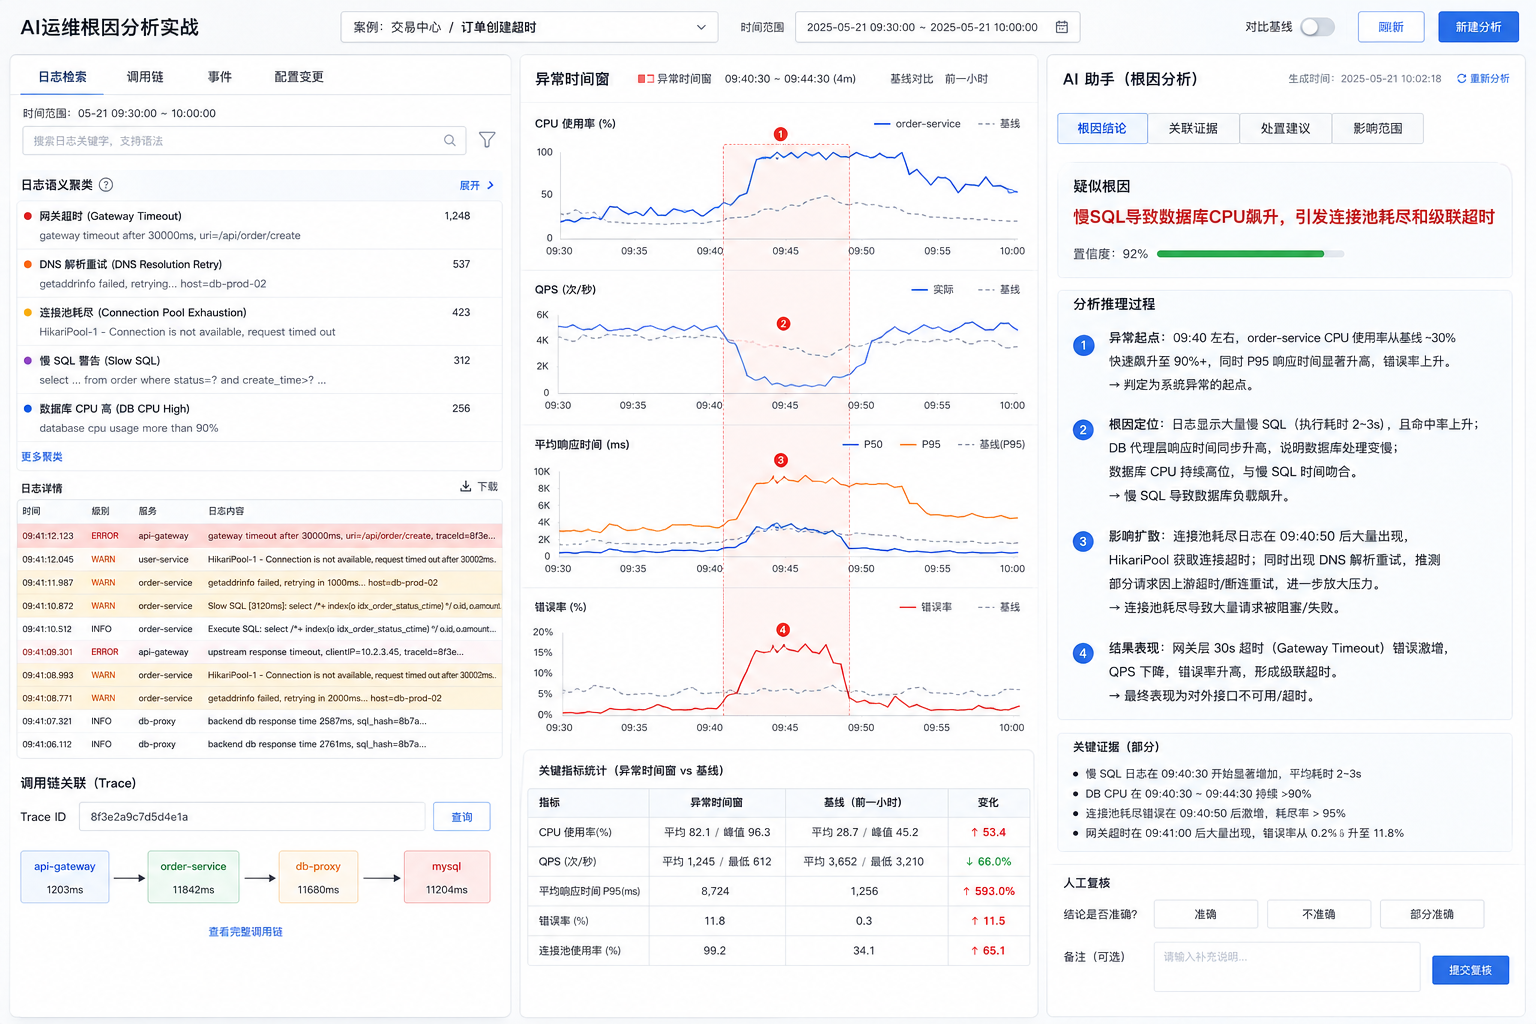This screenshot has width=1536, height=1024.
Task: Expand the 连接池耗尽 cluster row
Action: [x=259, y=321]
